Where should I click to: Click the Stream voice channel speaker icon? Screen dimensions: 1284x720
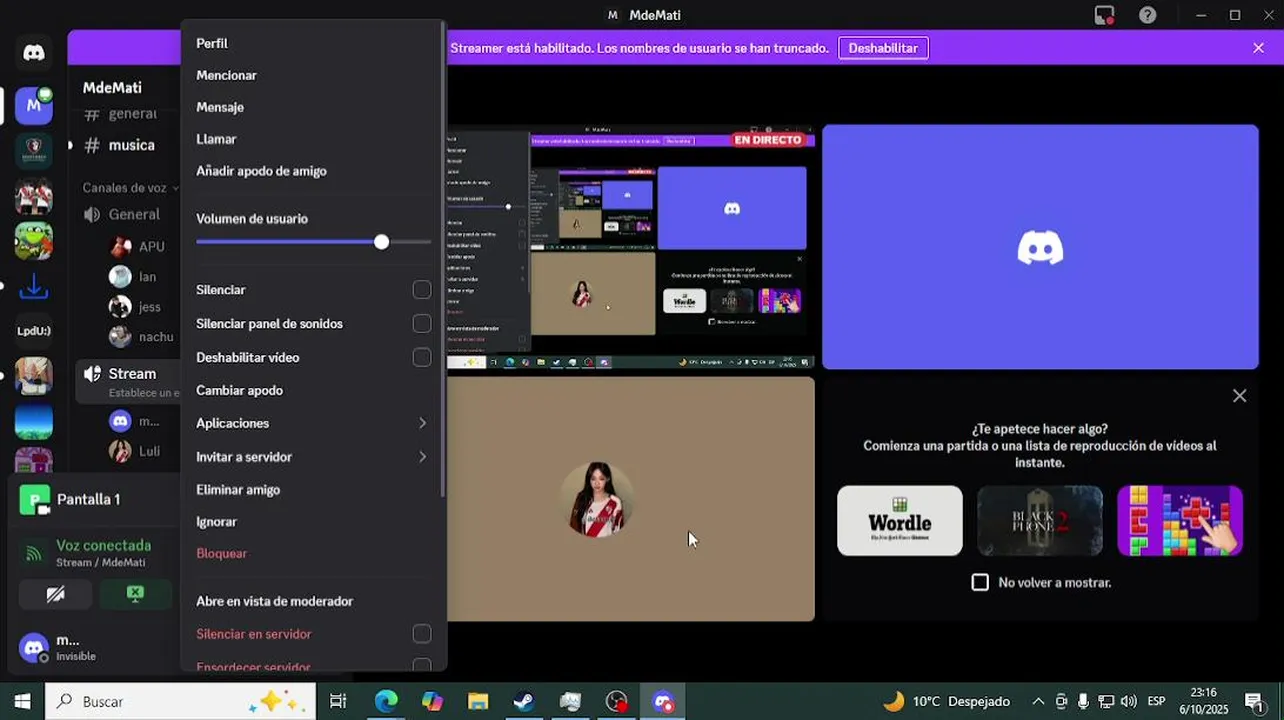pos(93,373)
